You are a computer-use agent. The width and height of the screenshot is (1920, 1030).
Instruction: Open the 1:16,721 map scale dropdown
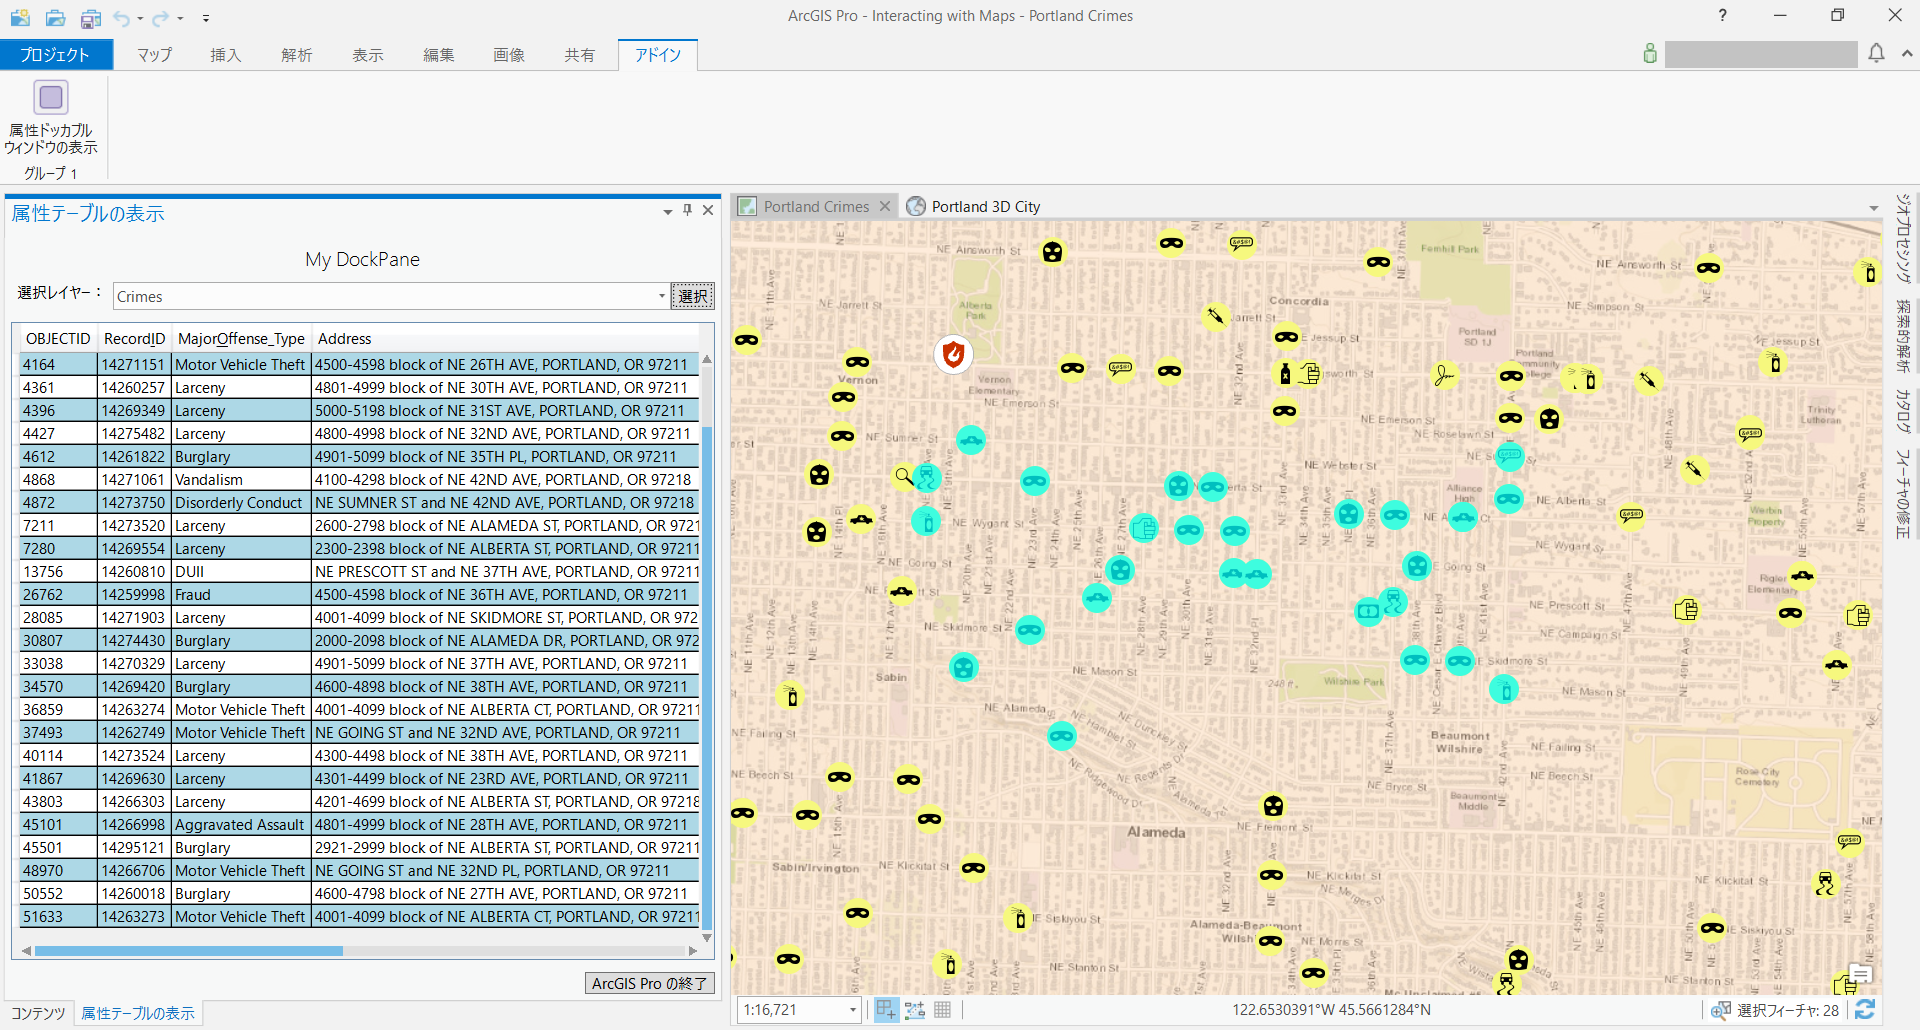tap(853, 1010)
